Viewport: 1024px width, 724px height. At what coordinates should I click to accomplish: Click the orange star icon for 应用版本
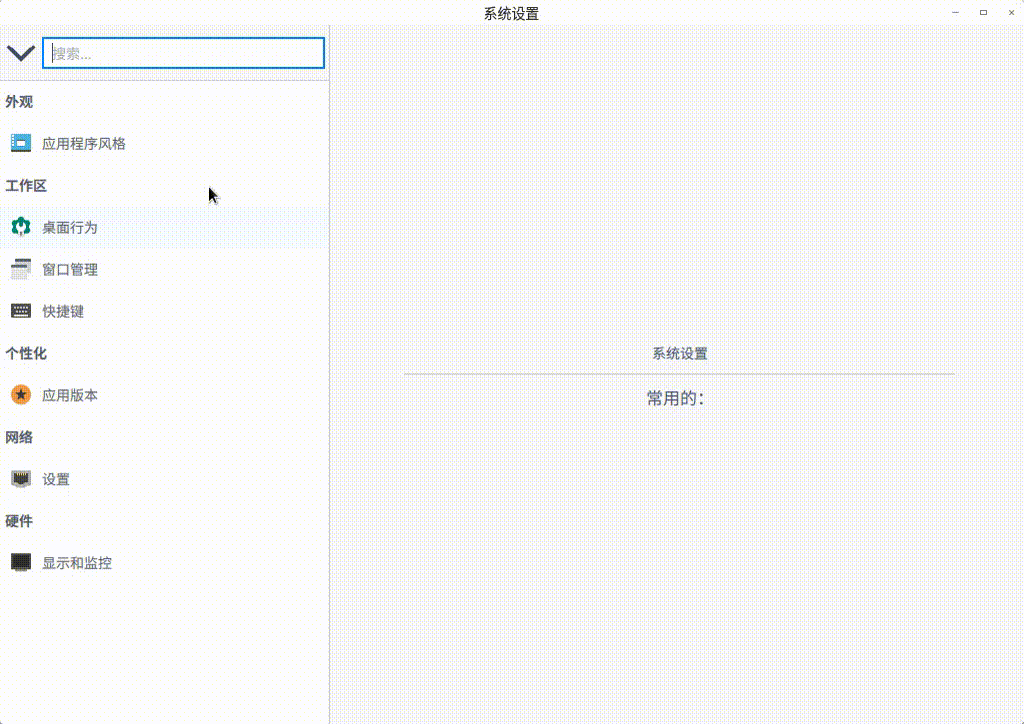(x=20, y=394)
